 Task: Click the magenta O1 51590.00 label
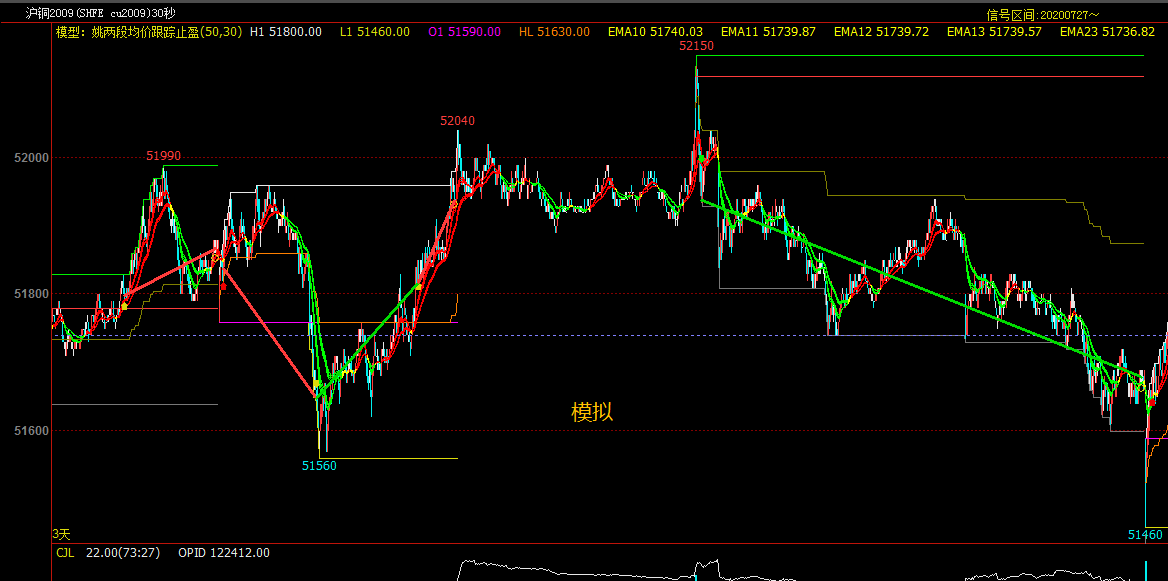pos(465,32)
